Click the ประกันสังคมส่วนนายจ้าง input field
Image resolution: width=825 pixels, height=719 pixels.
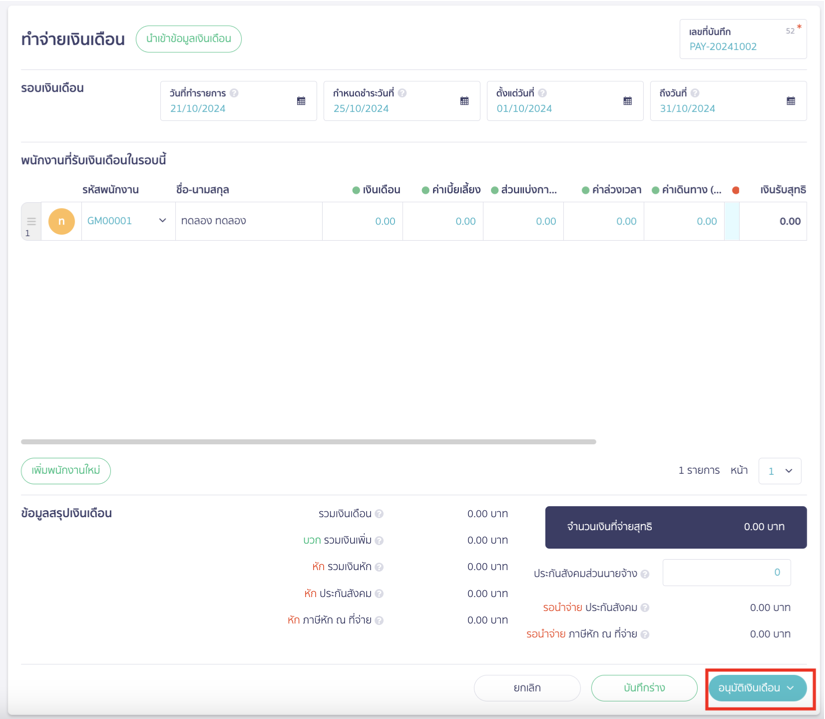coord(727,573)
